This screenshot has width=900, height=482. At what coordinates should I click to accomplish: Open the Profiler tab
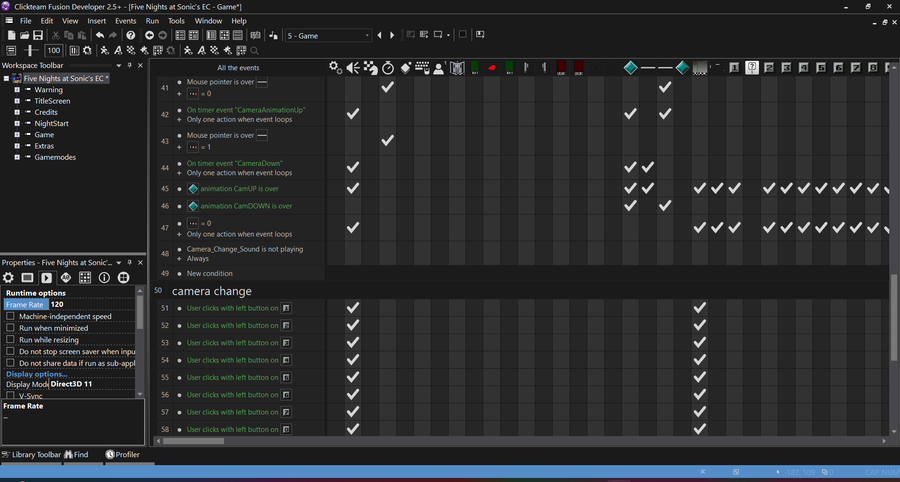(123, 454)
